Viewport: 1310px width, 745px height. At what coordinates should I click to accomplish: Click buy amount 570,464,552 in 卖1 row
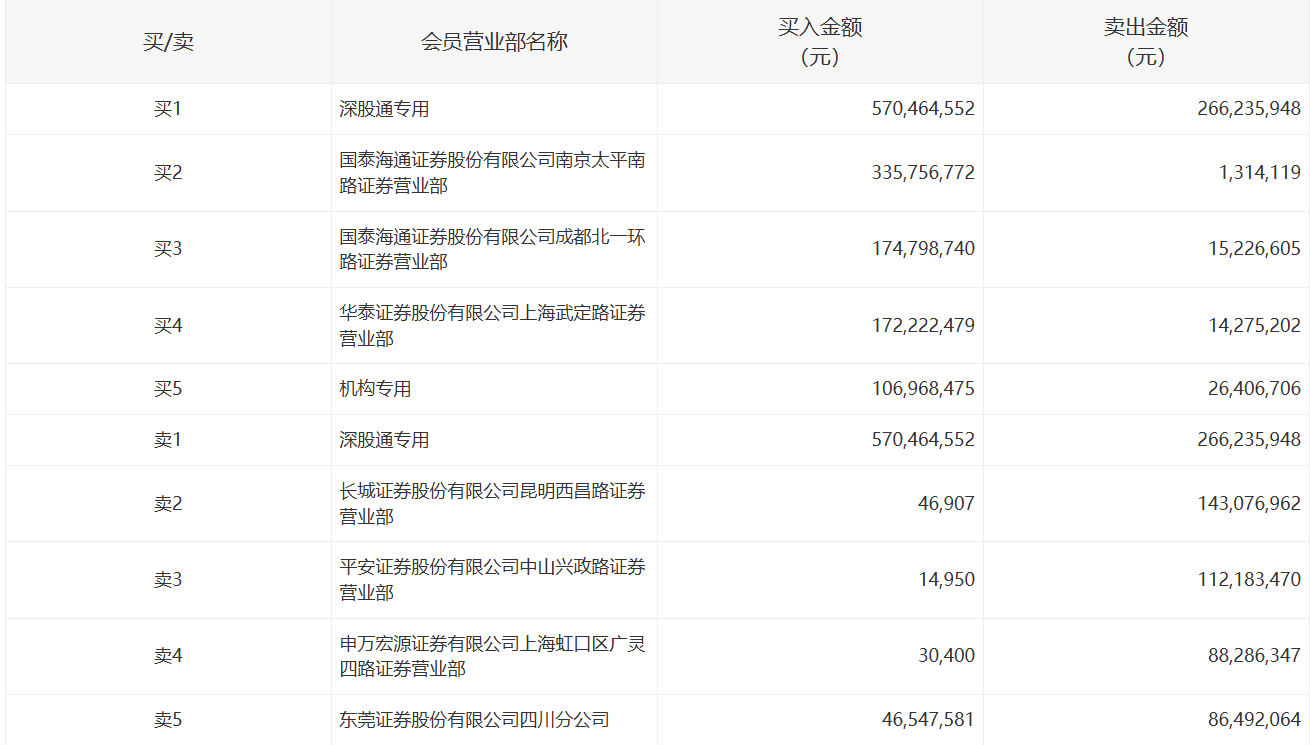pos(923,440)
